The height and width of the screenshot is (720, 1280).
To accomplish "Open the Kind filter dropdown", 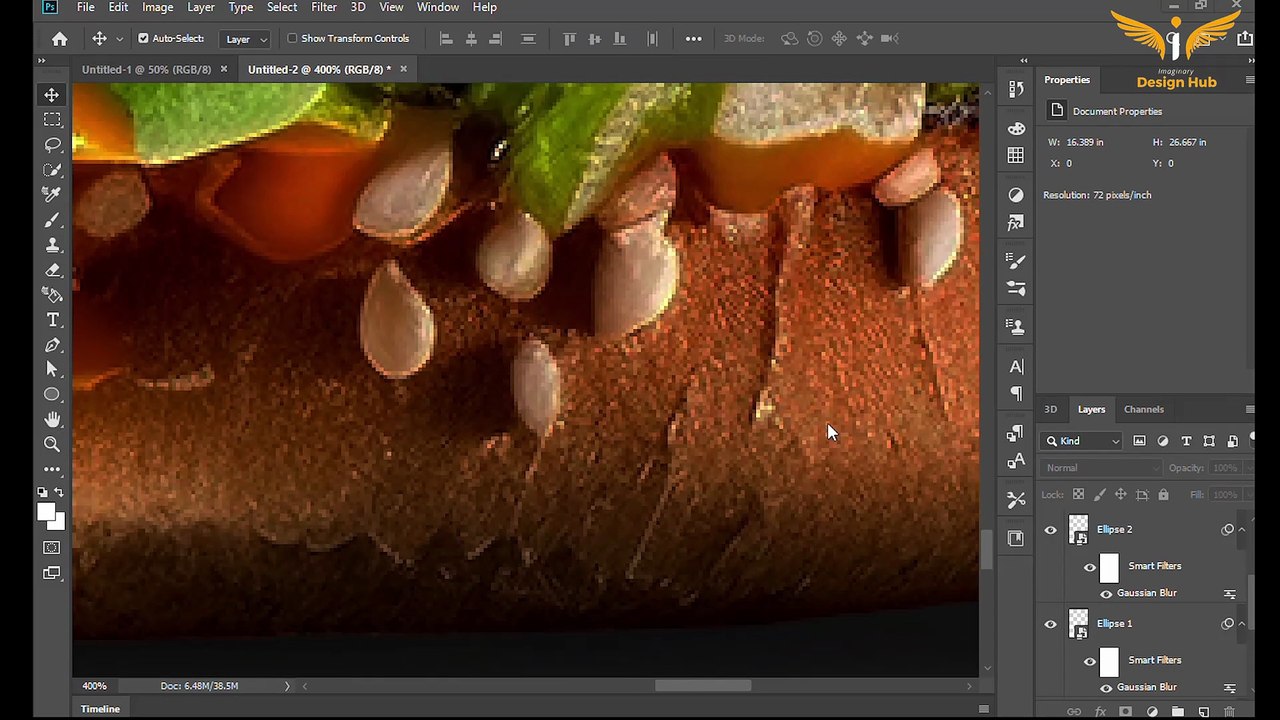I will (1084, 441).
